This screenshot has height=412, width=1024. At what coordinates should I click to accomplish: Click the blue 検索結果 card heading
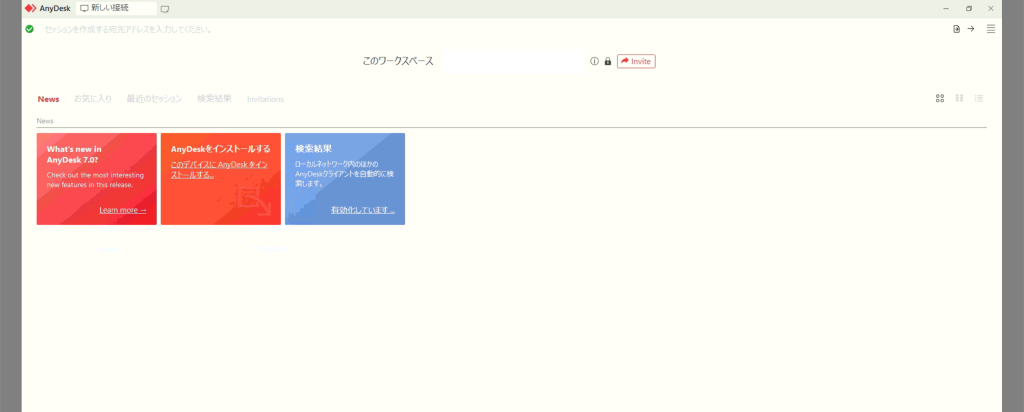(313, 149)
